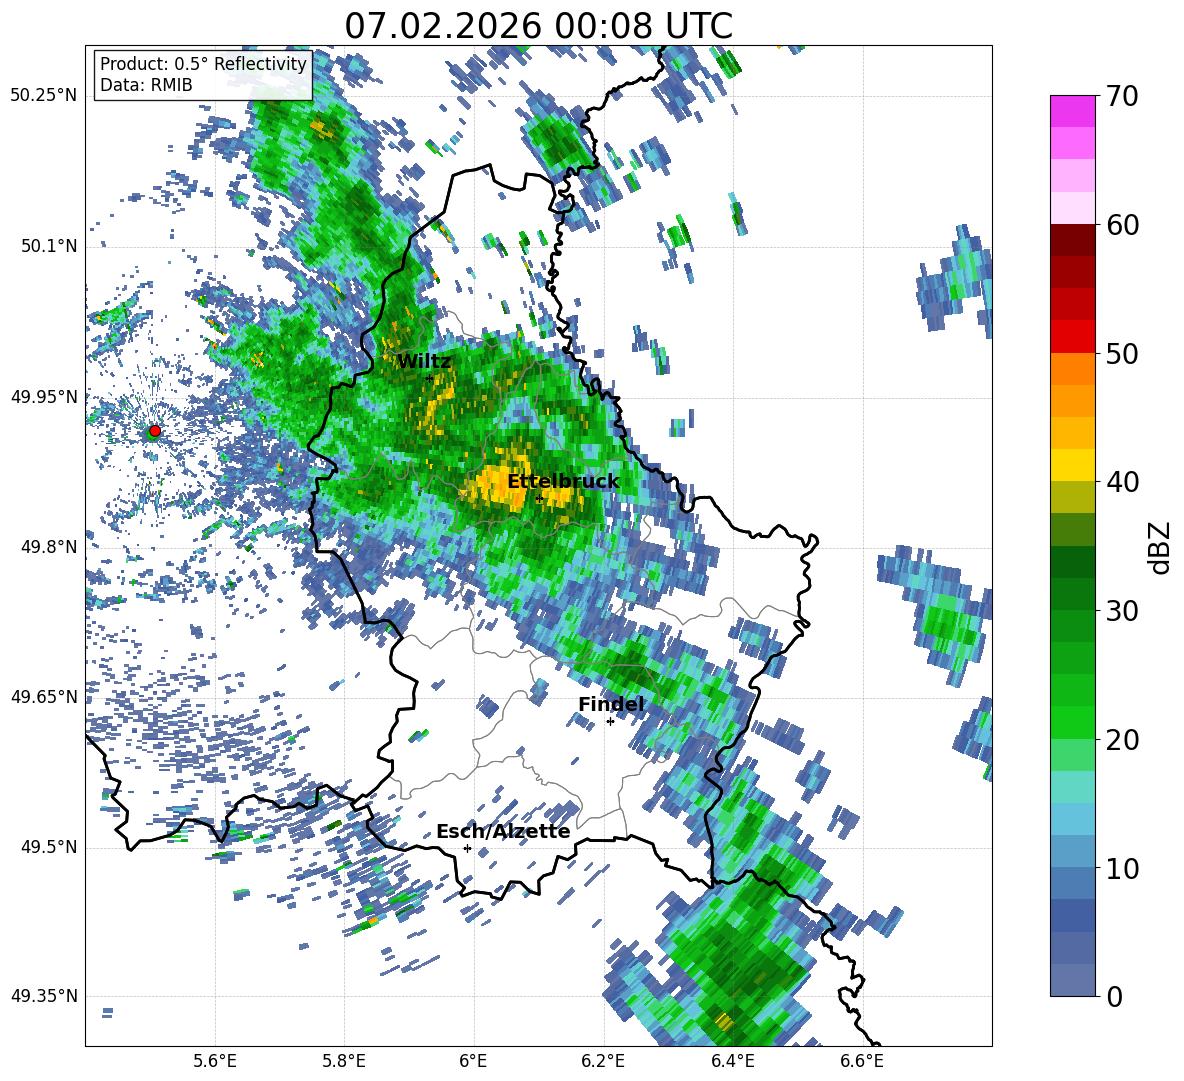The width and height of the screenshot is (1184, 1081).
Task: Click the 49.65°N latitude label
Action: coord(44,696)
